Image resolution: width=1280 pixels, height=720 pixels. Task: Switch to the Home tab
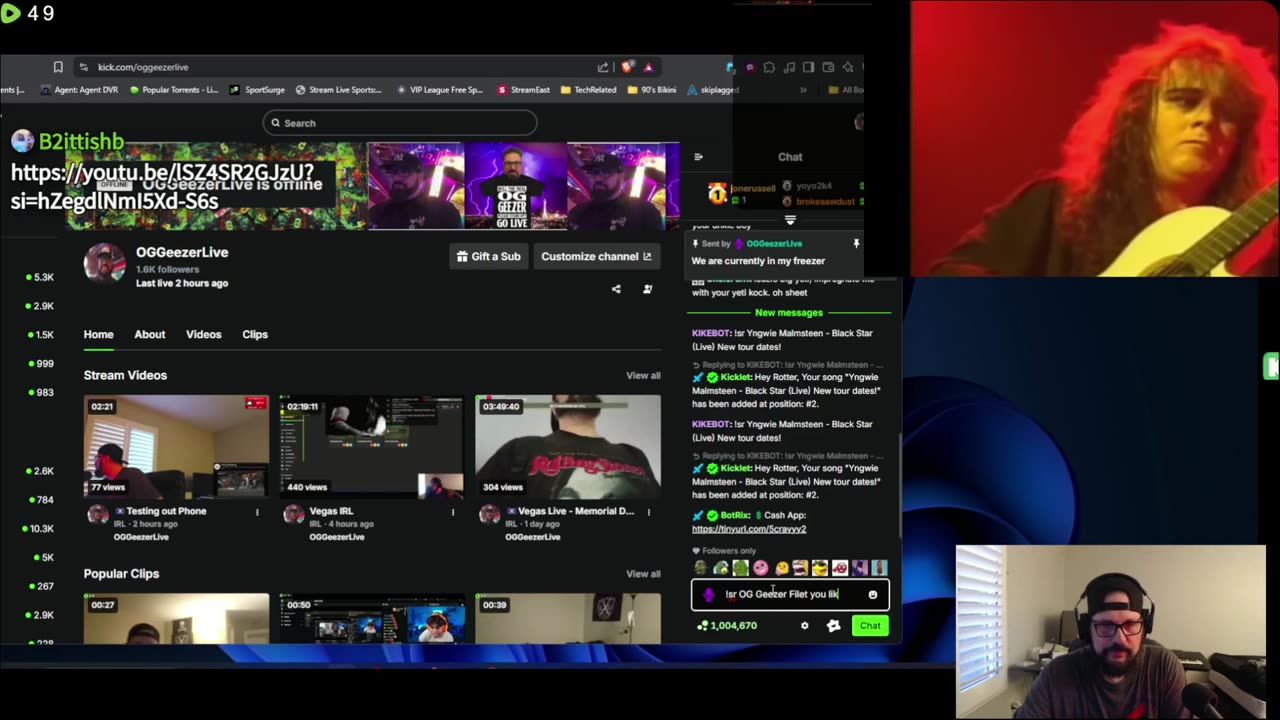(98, 334)
